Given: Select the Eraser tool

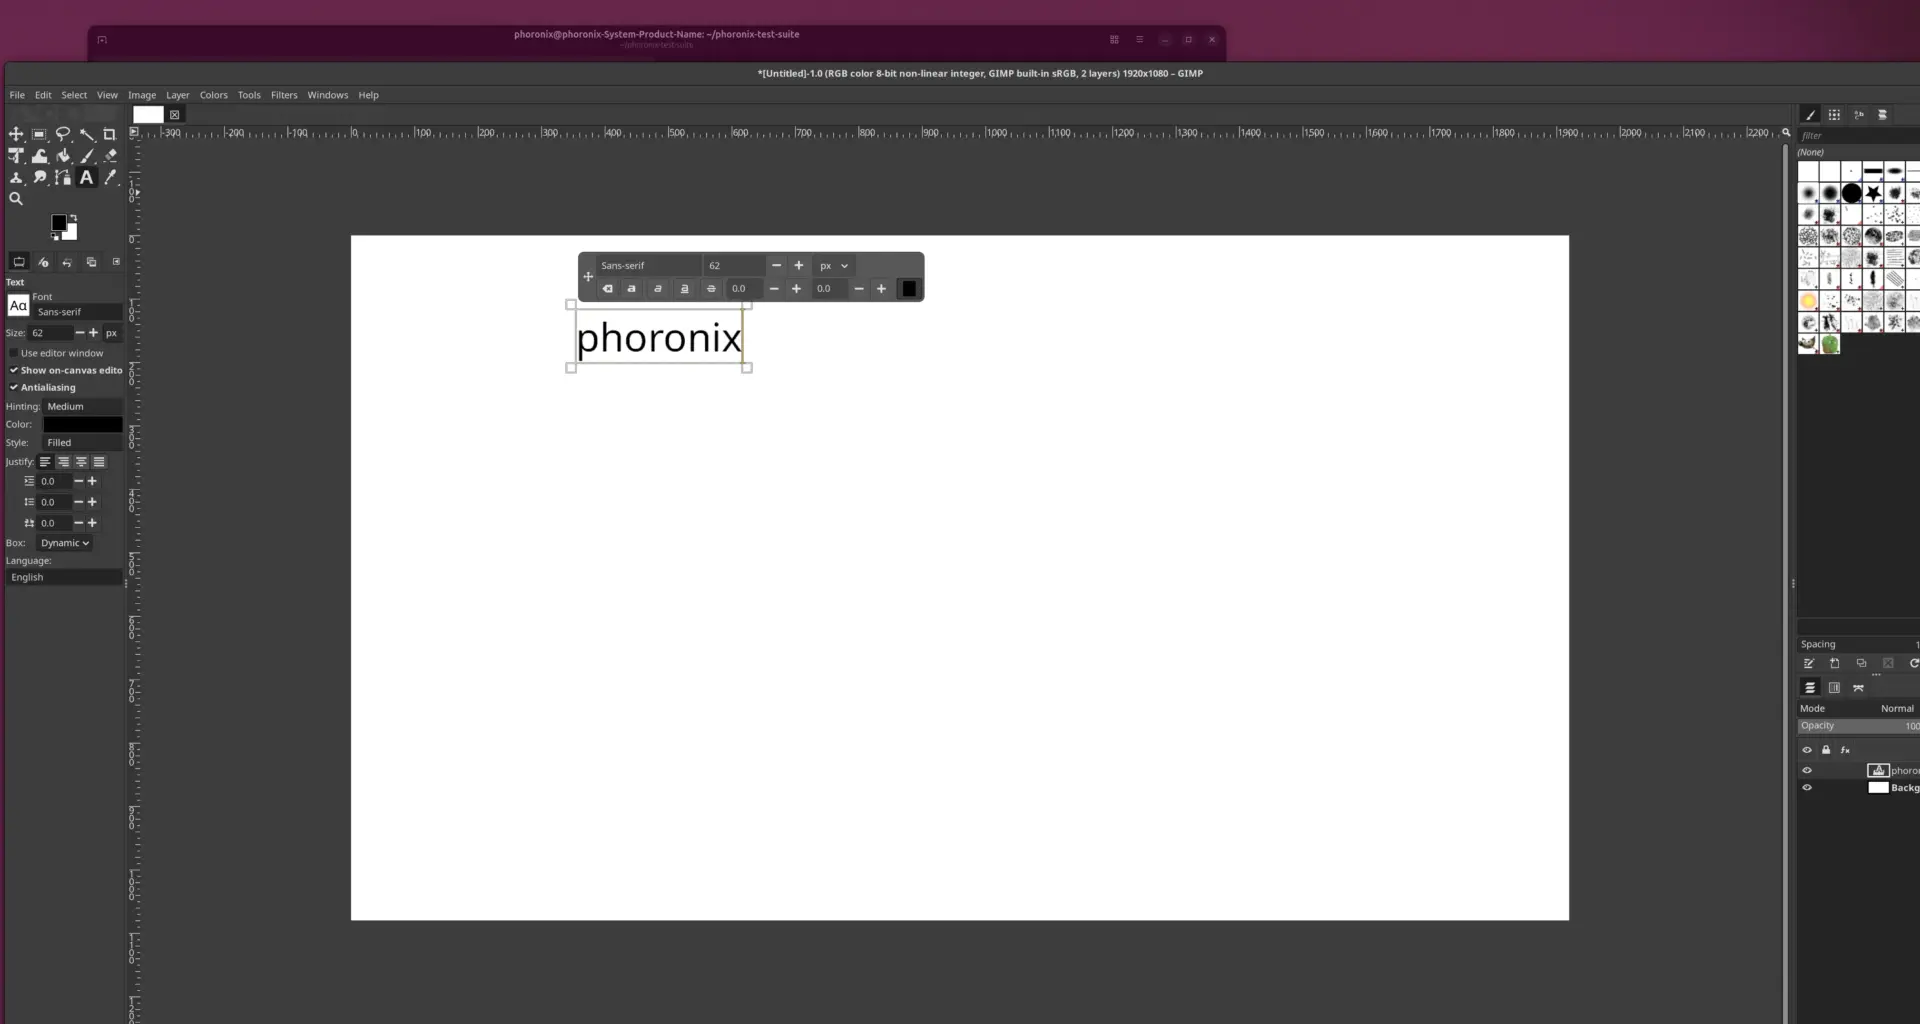Looking at the screenshot, I should click(x=110, y=156).
